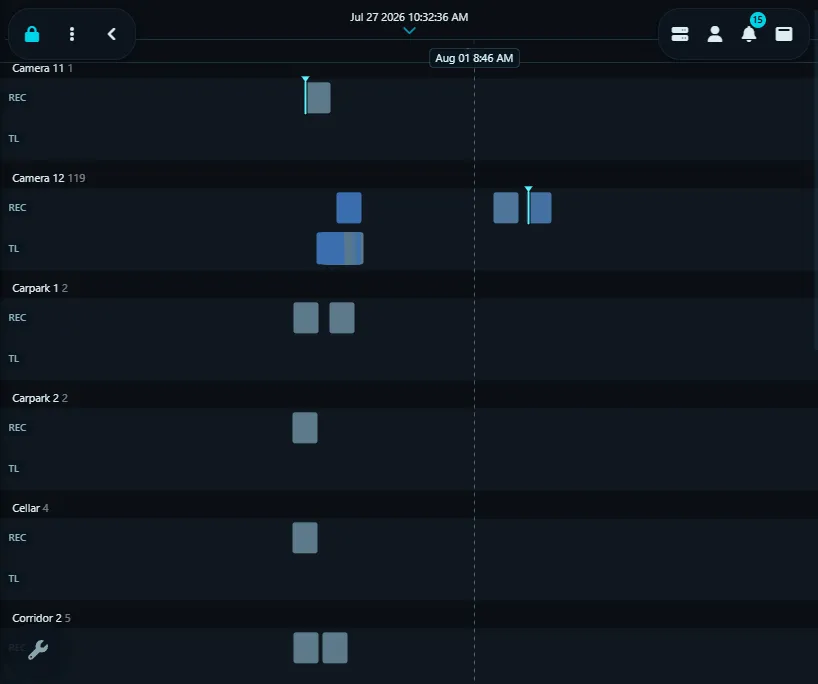818x684 pixels.
Task: Select second Carpark 1 REC block
Action: point(342,318)
